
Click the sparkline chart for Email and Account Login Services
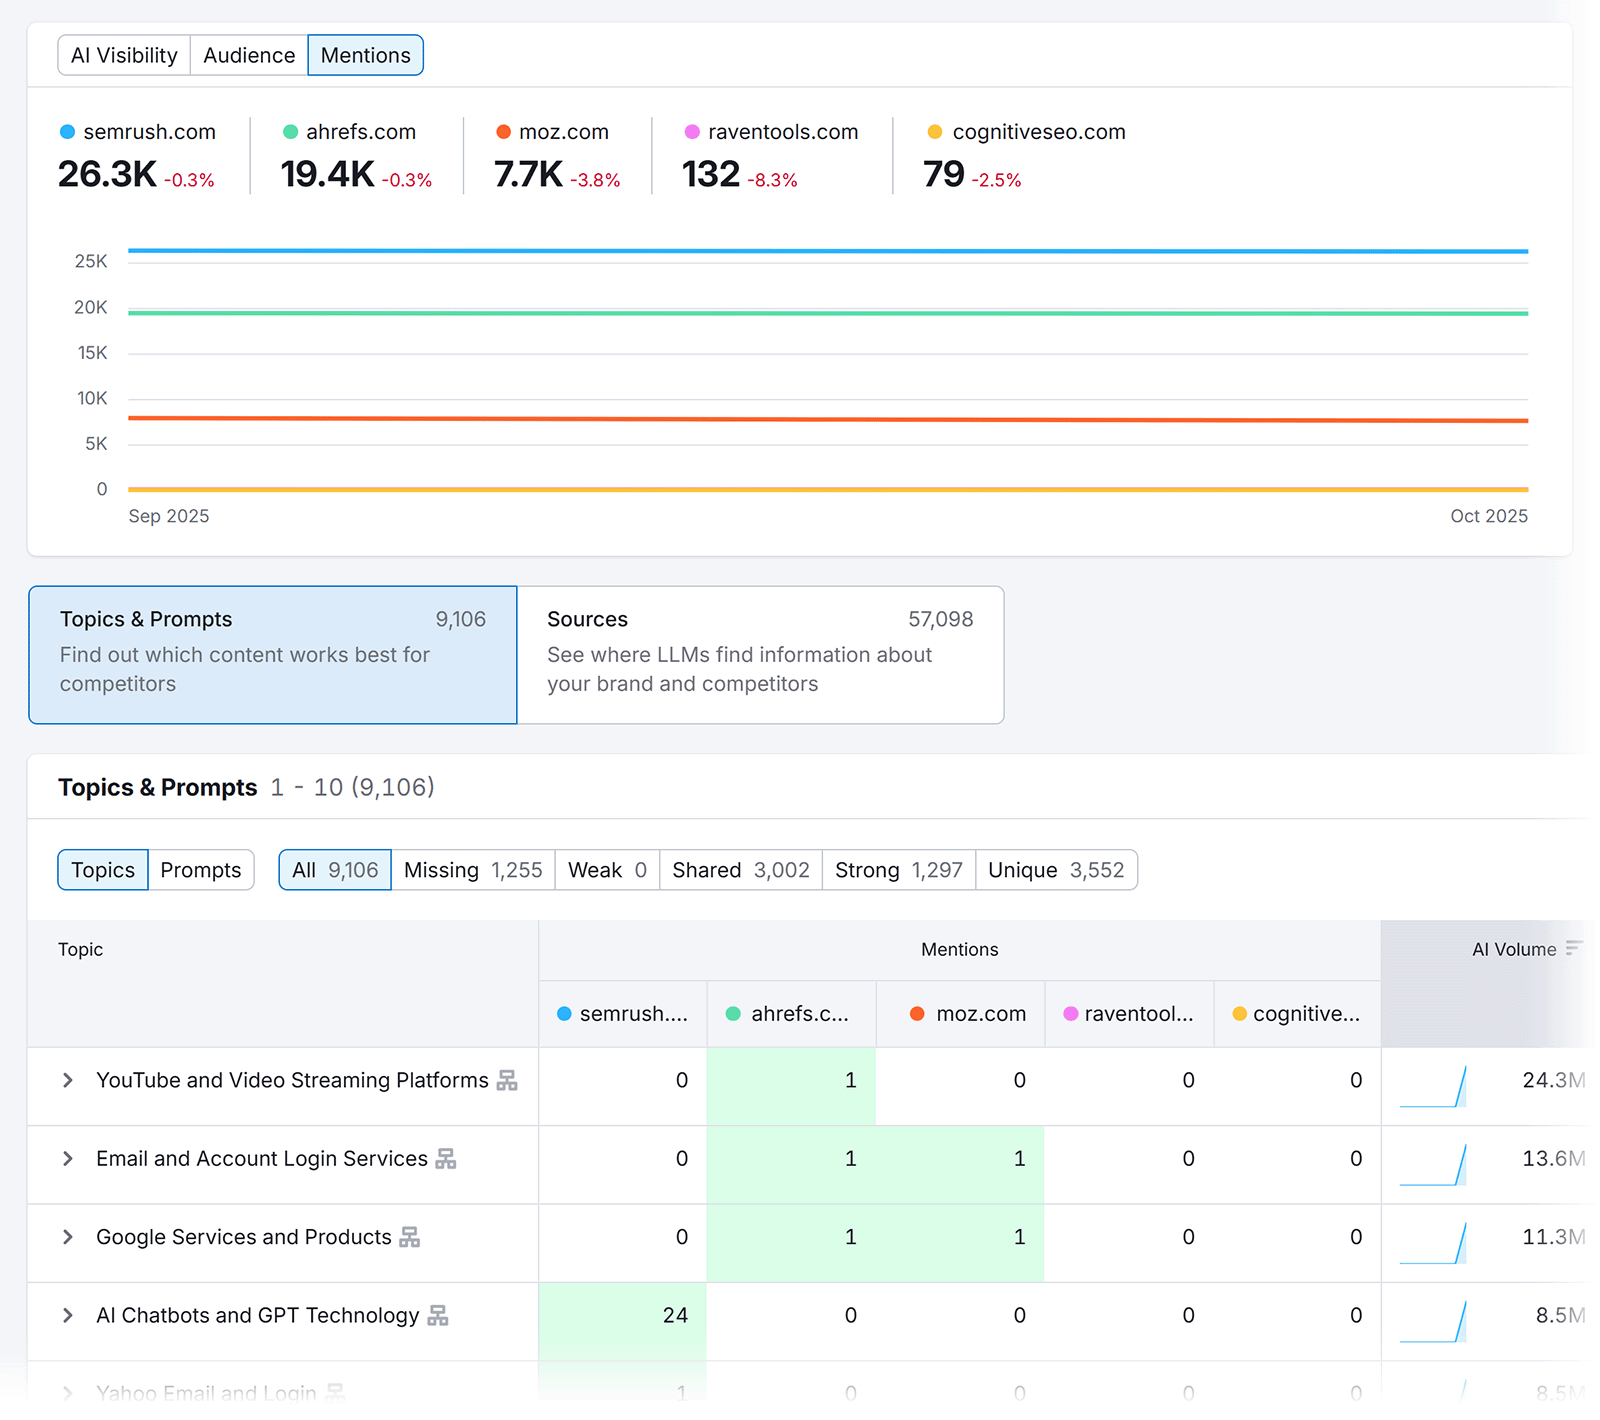(1434, 1163)
